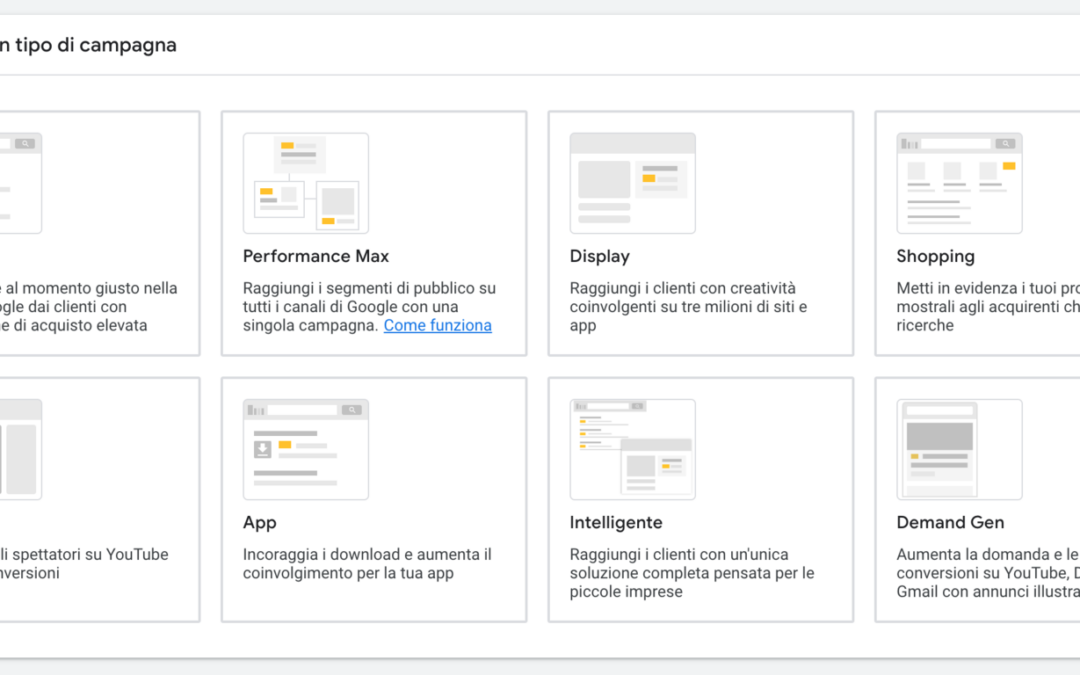Viewport: 1080px width, 675px height.
Task: Choose the Intelligente campaign illustration icon
Action: tap(632, 449)
